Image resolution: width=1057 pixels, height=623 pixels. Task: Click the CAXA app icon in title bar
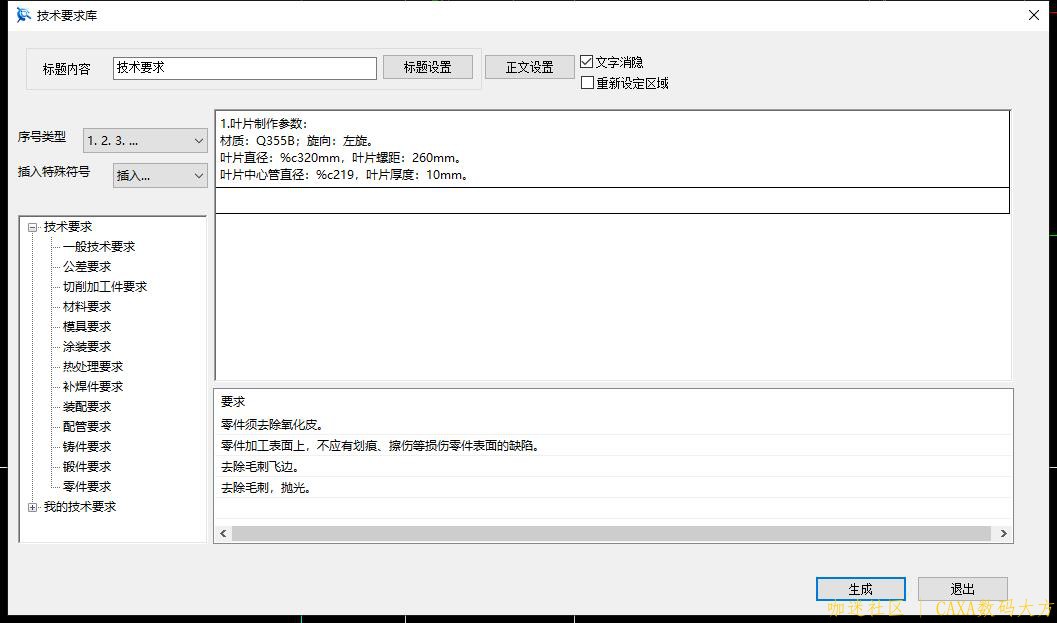pos(23,15)
